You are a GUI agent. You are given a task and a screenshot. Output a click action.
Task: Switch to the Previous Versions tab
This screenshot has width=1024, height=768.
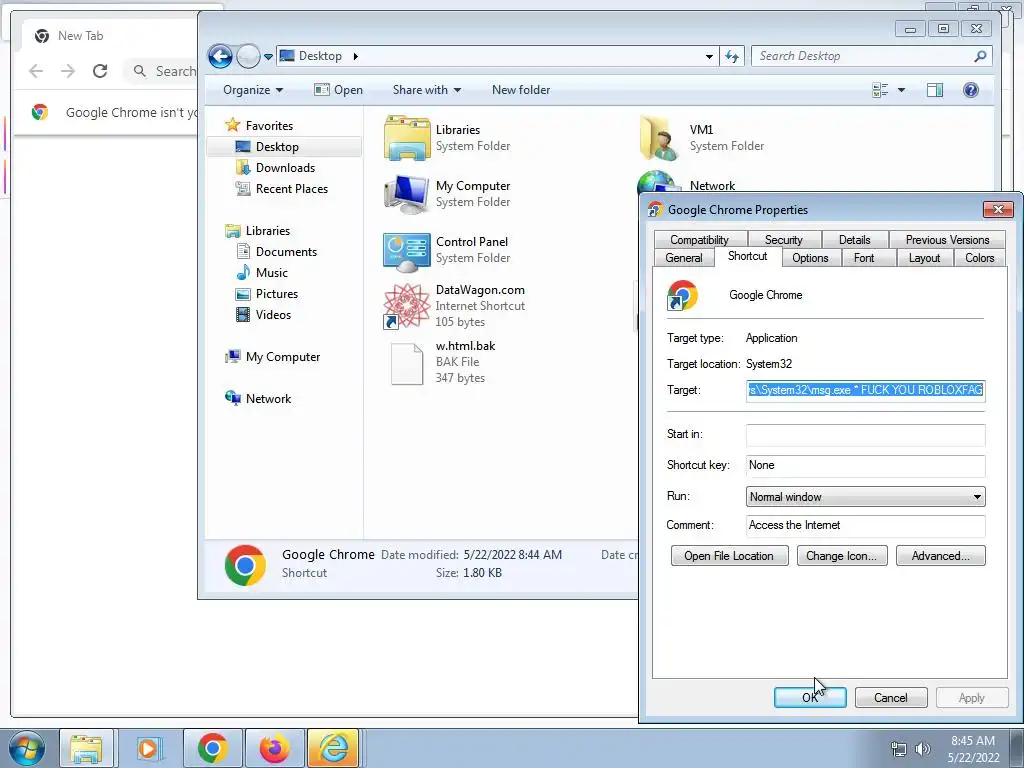pyautogui.click(x=947, y=240)
